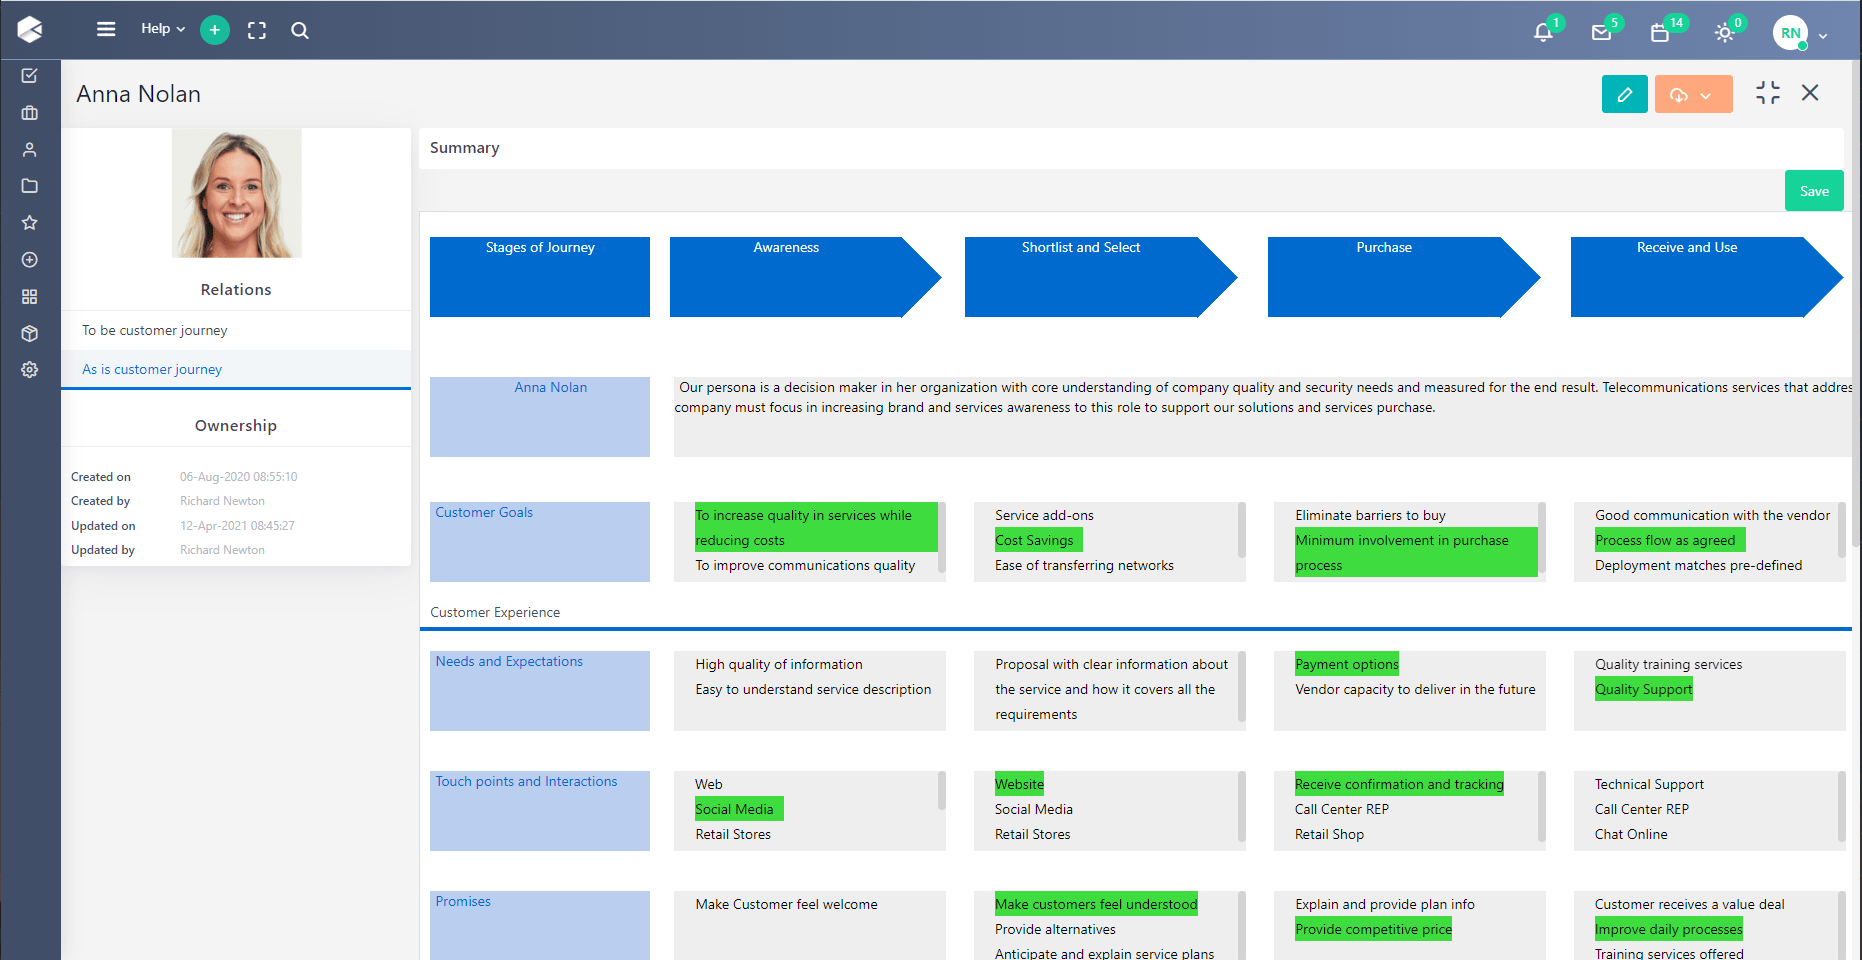The width and height of the screenshot is (1862, 960).
Task: Open the calendar icon with badge 14
Action: [1660, 32]
